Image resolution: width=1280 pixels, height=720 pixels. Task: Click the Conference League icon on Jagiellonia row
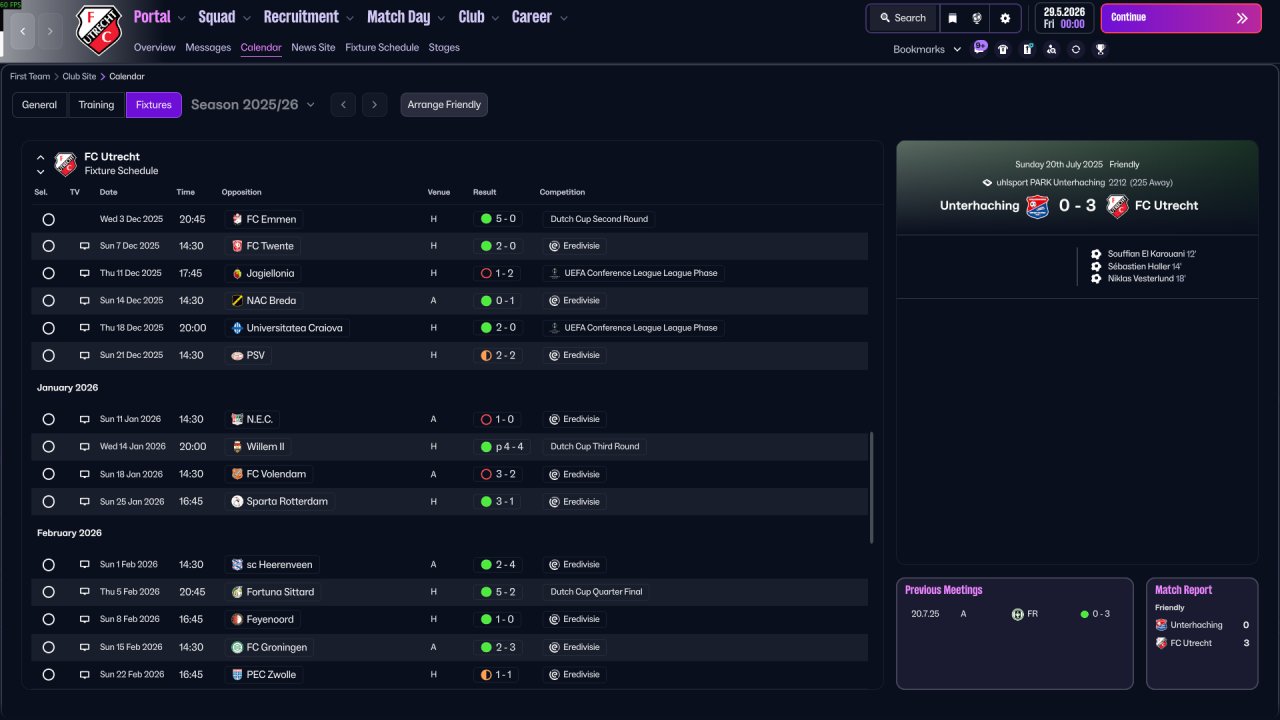coord(554,273)
